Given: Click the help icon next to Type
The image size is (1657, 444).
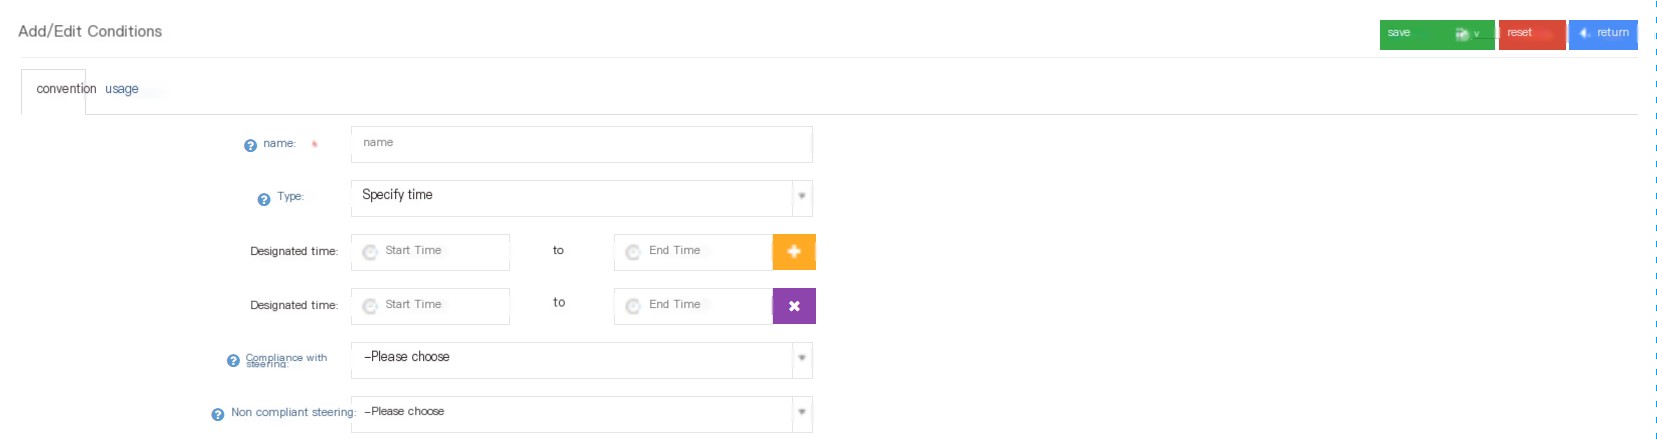Looking at the screenshot, I should pos(264,199).
